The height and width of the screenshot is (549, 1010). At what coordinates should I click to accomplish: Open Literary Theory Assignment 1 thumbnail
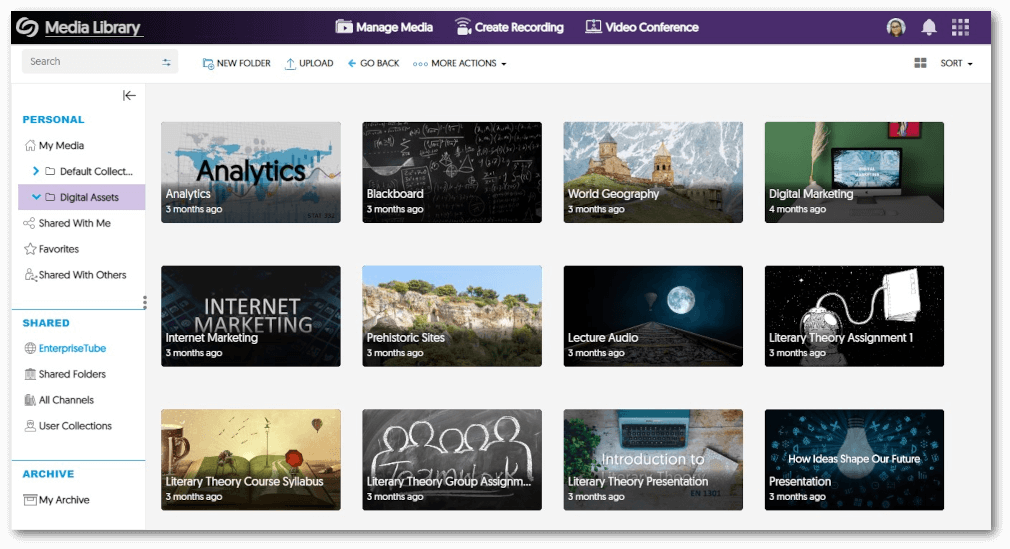[x=854, y=316]
